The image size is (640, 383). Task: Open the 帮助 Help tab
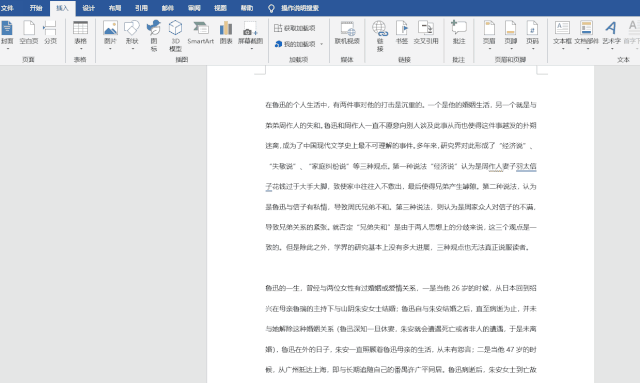pos(247,8)
